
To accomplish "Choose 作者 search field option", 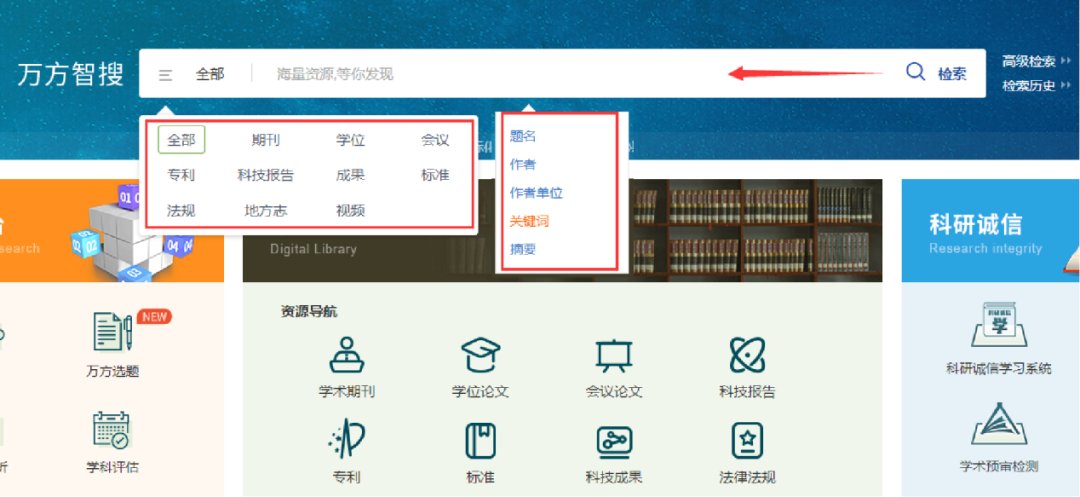I will pos(523,165).
